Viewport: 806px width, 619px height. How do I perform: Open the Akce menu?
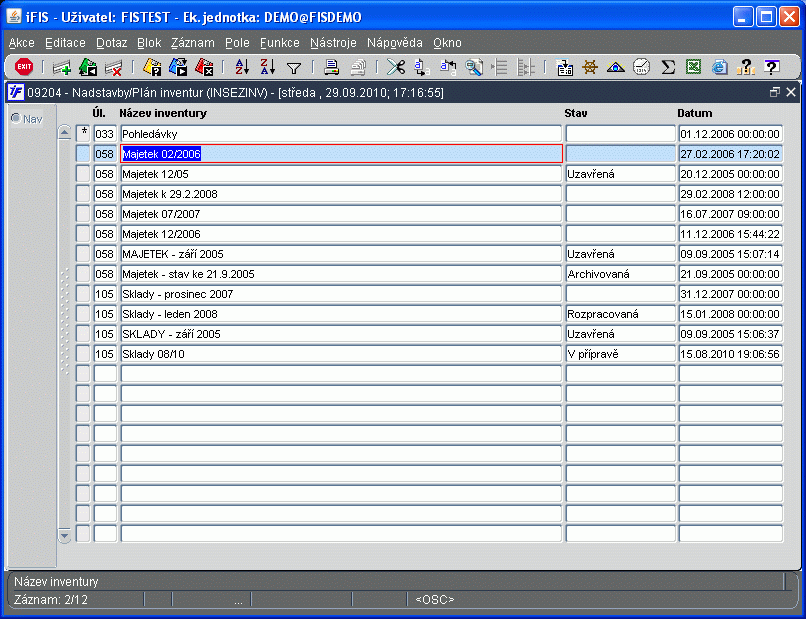(x=22, y=43)
